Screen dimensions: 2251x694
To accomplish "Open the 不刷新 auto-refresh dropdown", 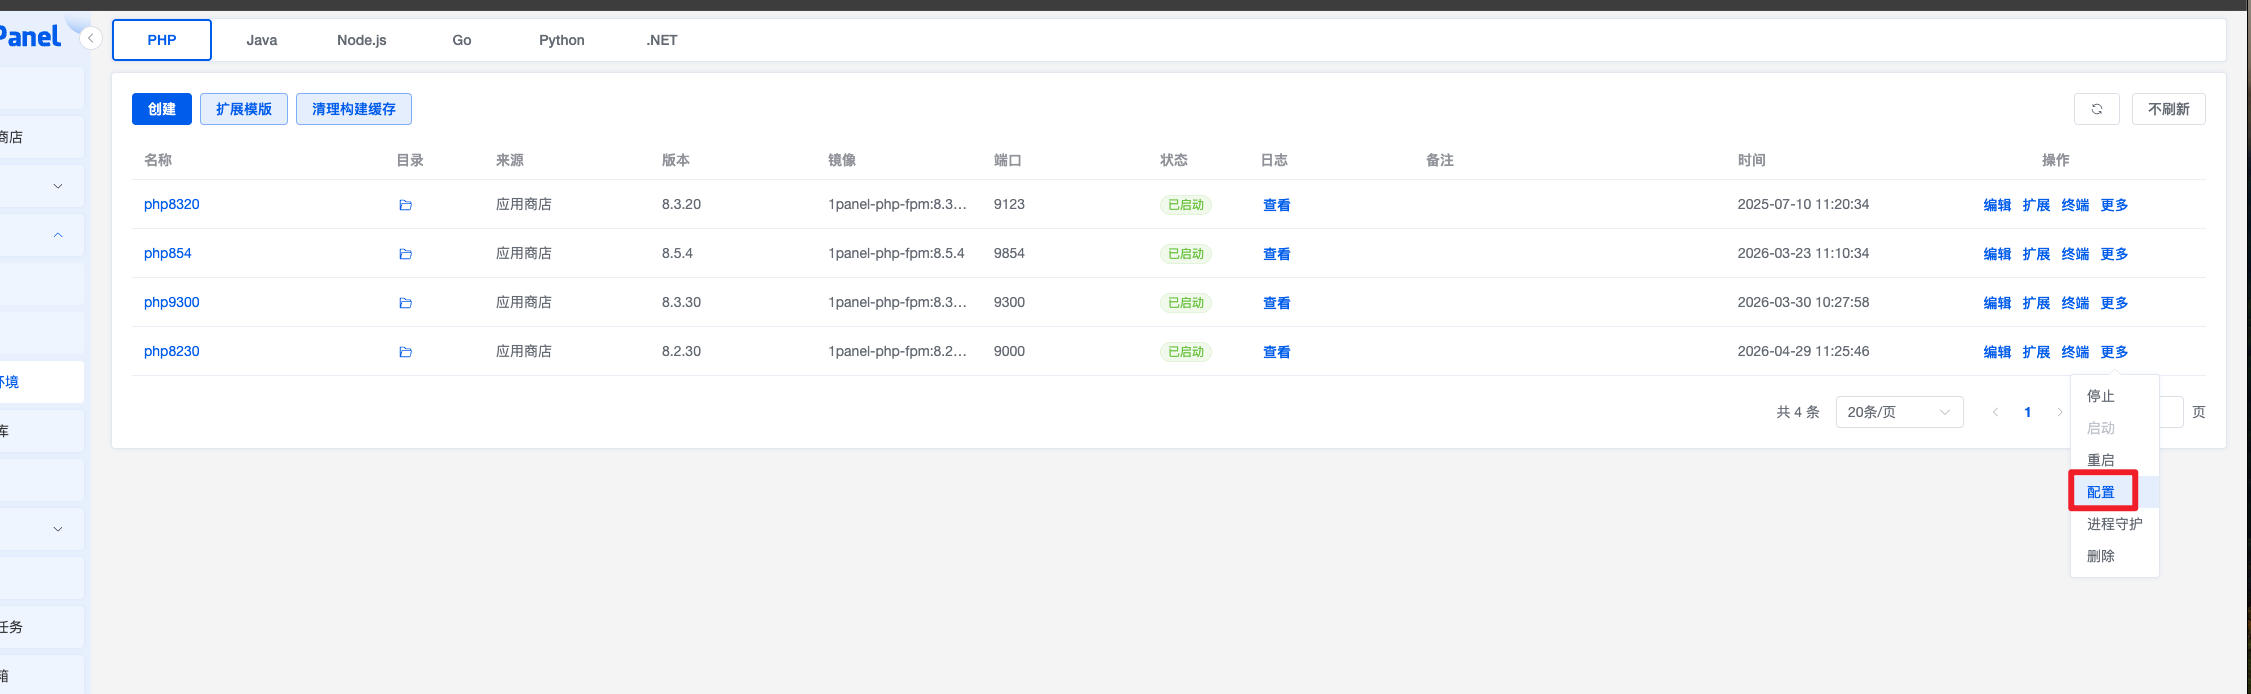I will [2168, 109].
